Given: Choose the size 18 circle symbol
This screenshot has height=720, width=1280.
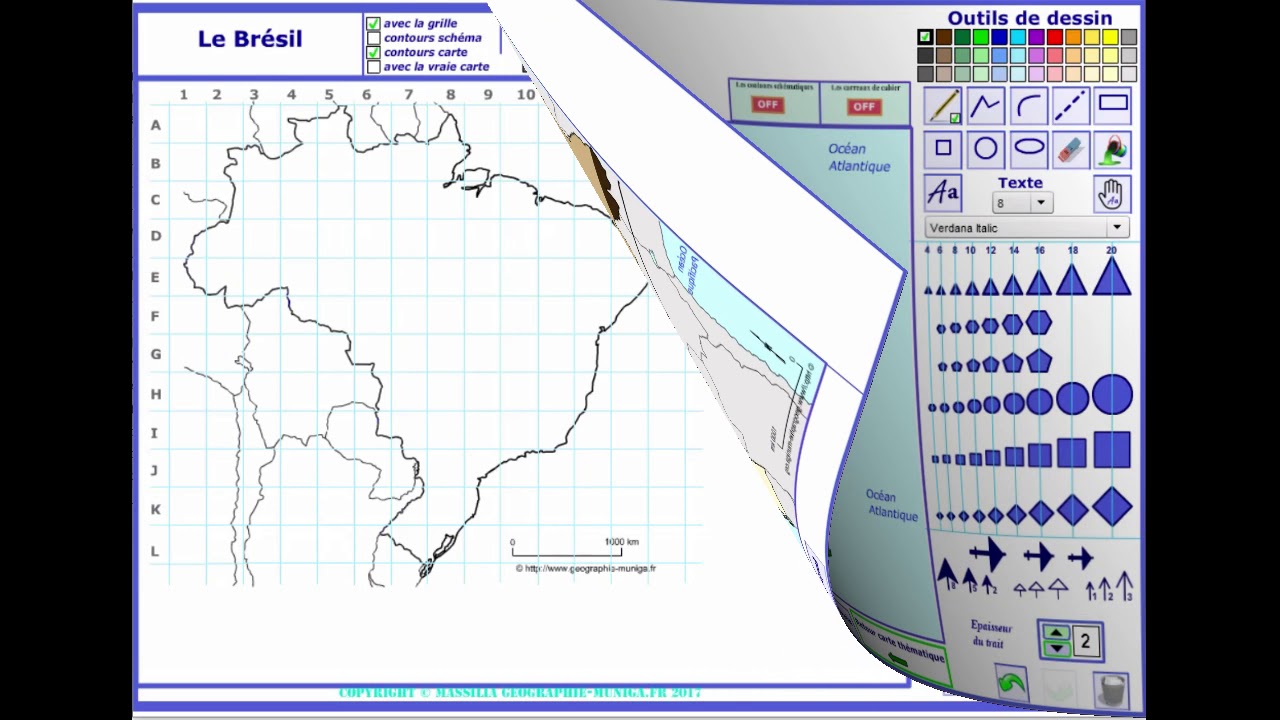Looking at the screenshot, I should click(x=1072, y=398).
